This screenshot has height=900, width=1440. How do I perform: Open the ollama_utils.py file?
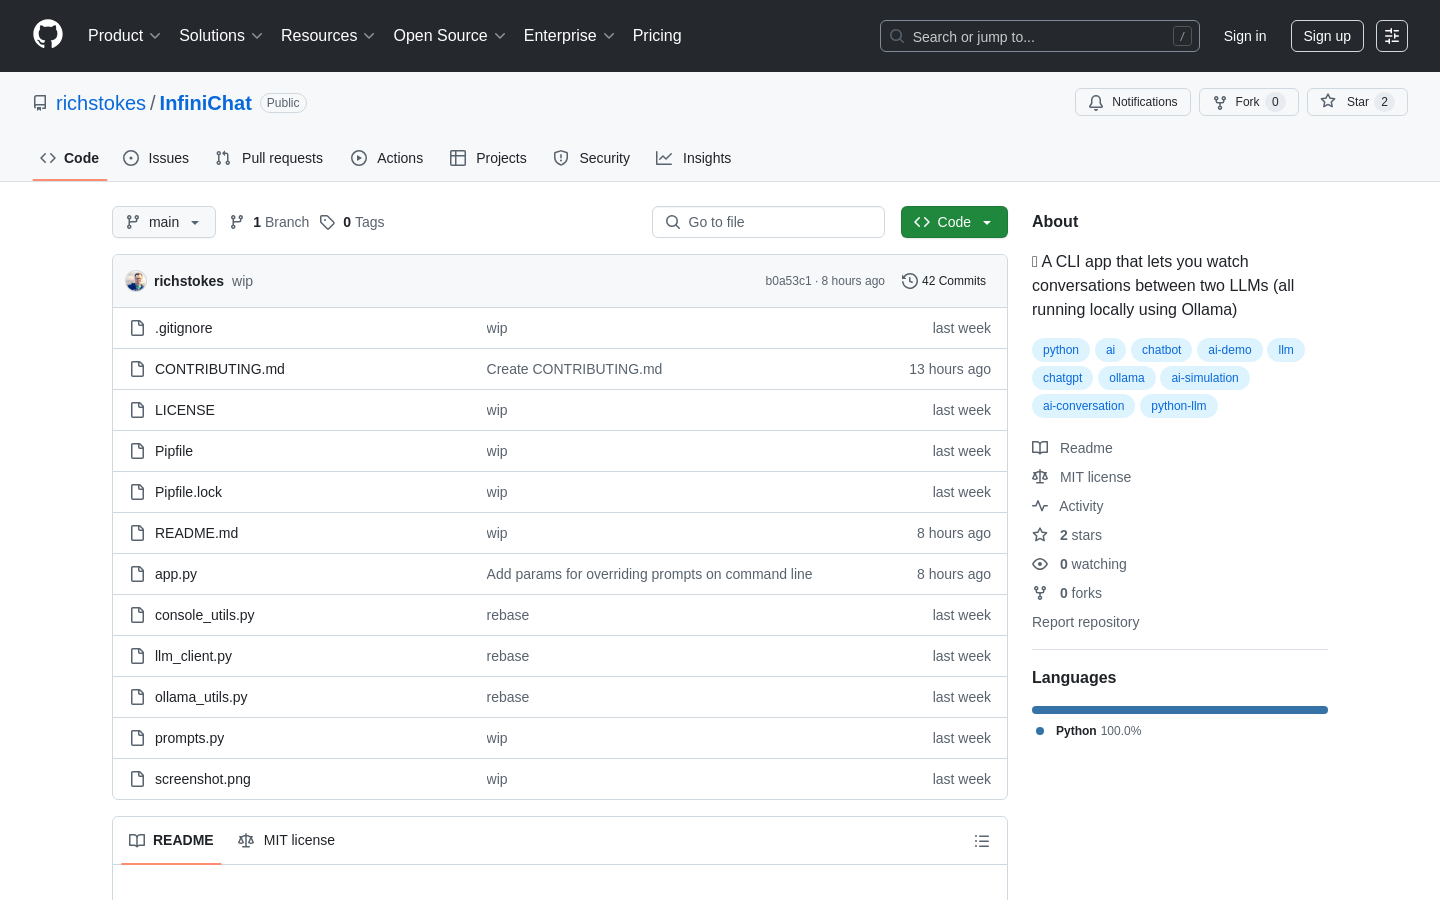click(x=201, y=697)
